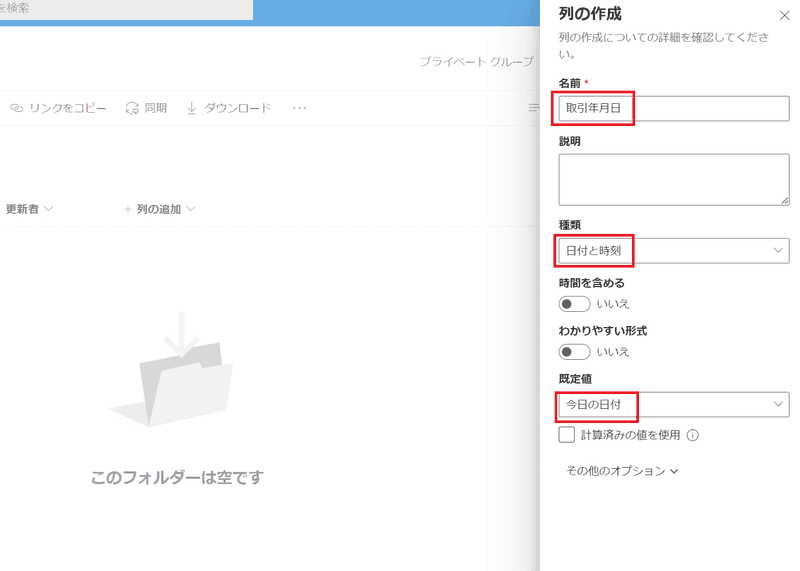Viewport: 800px width, 571px height.
Task: Open the 既定値 dropdown showing 今日の日付
Action: 673,404
